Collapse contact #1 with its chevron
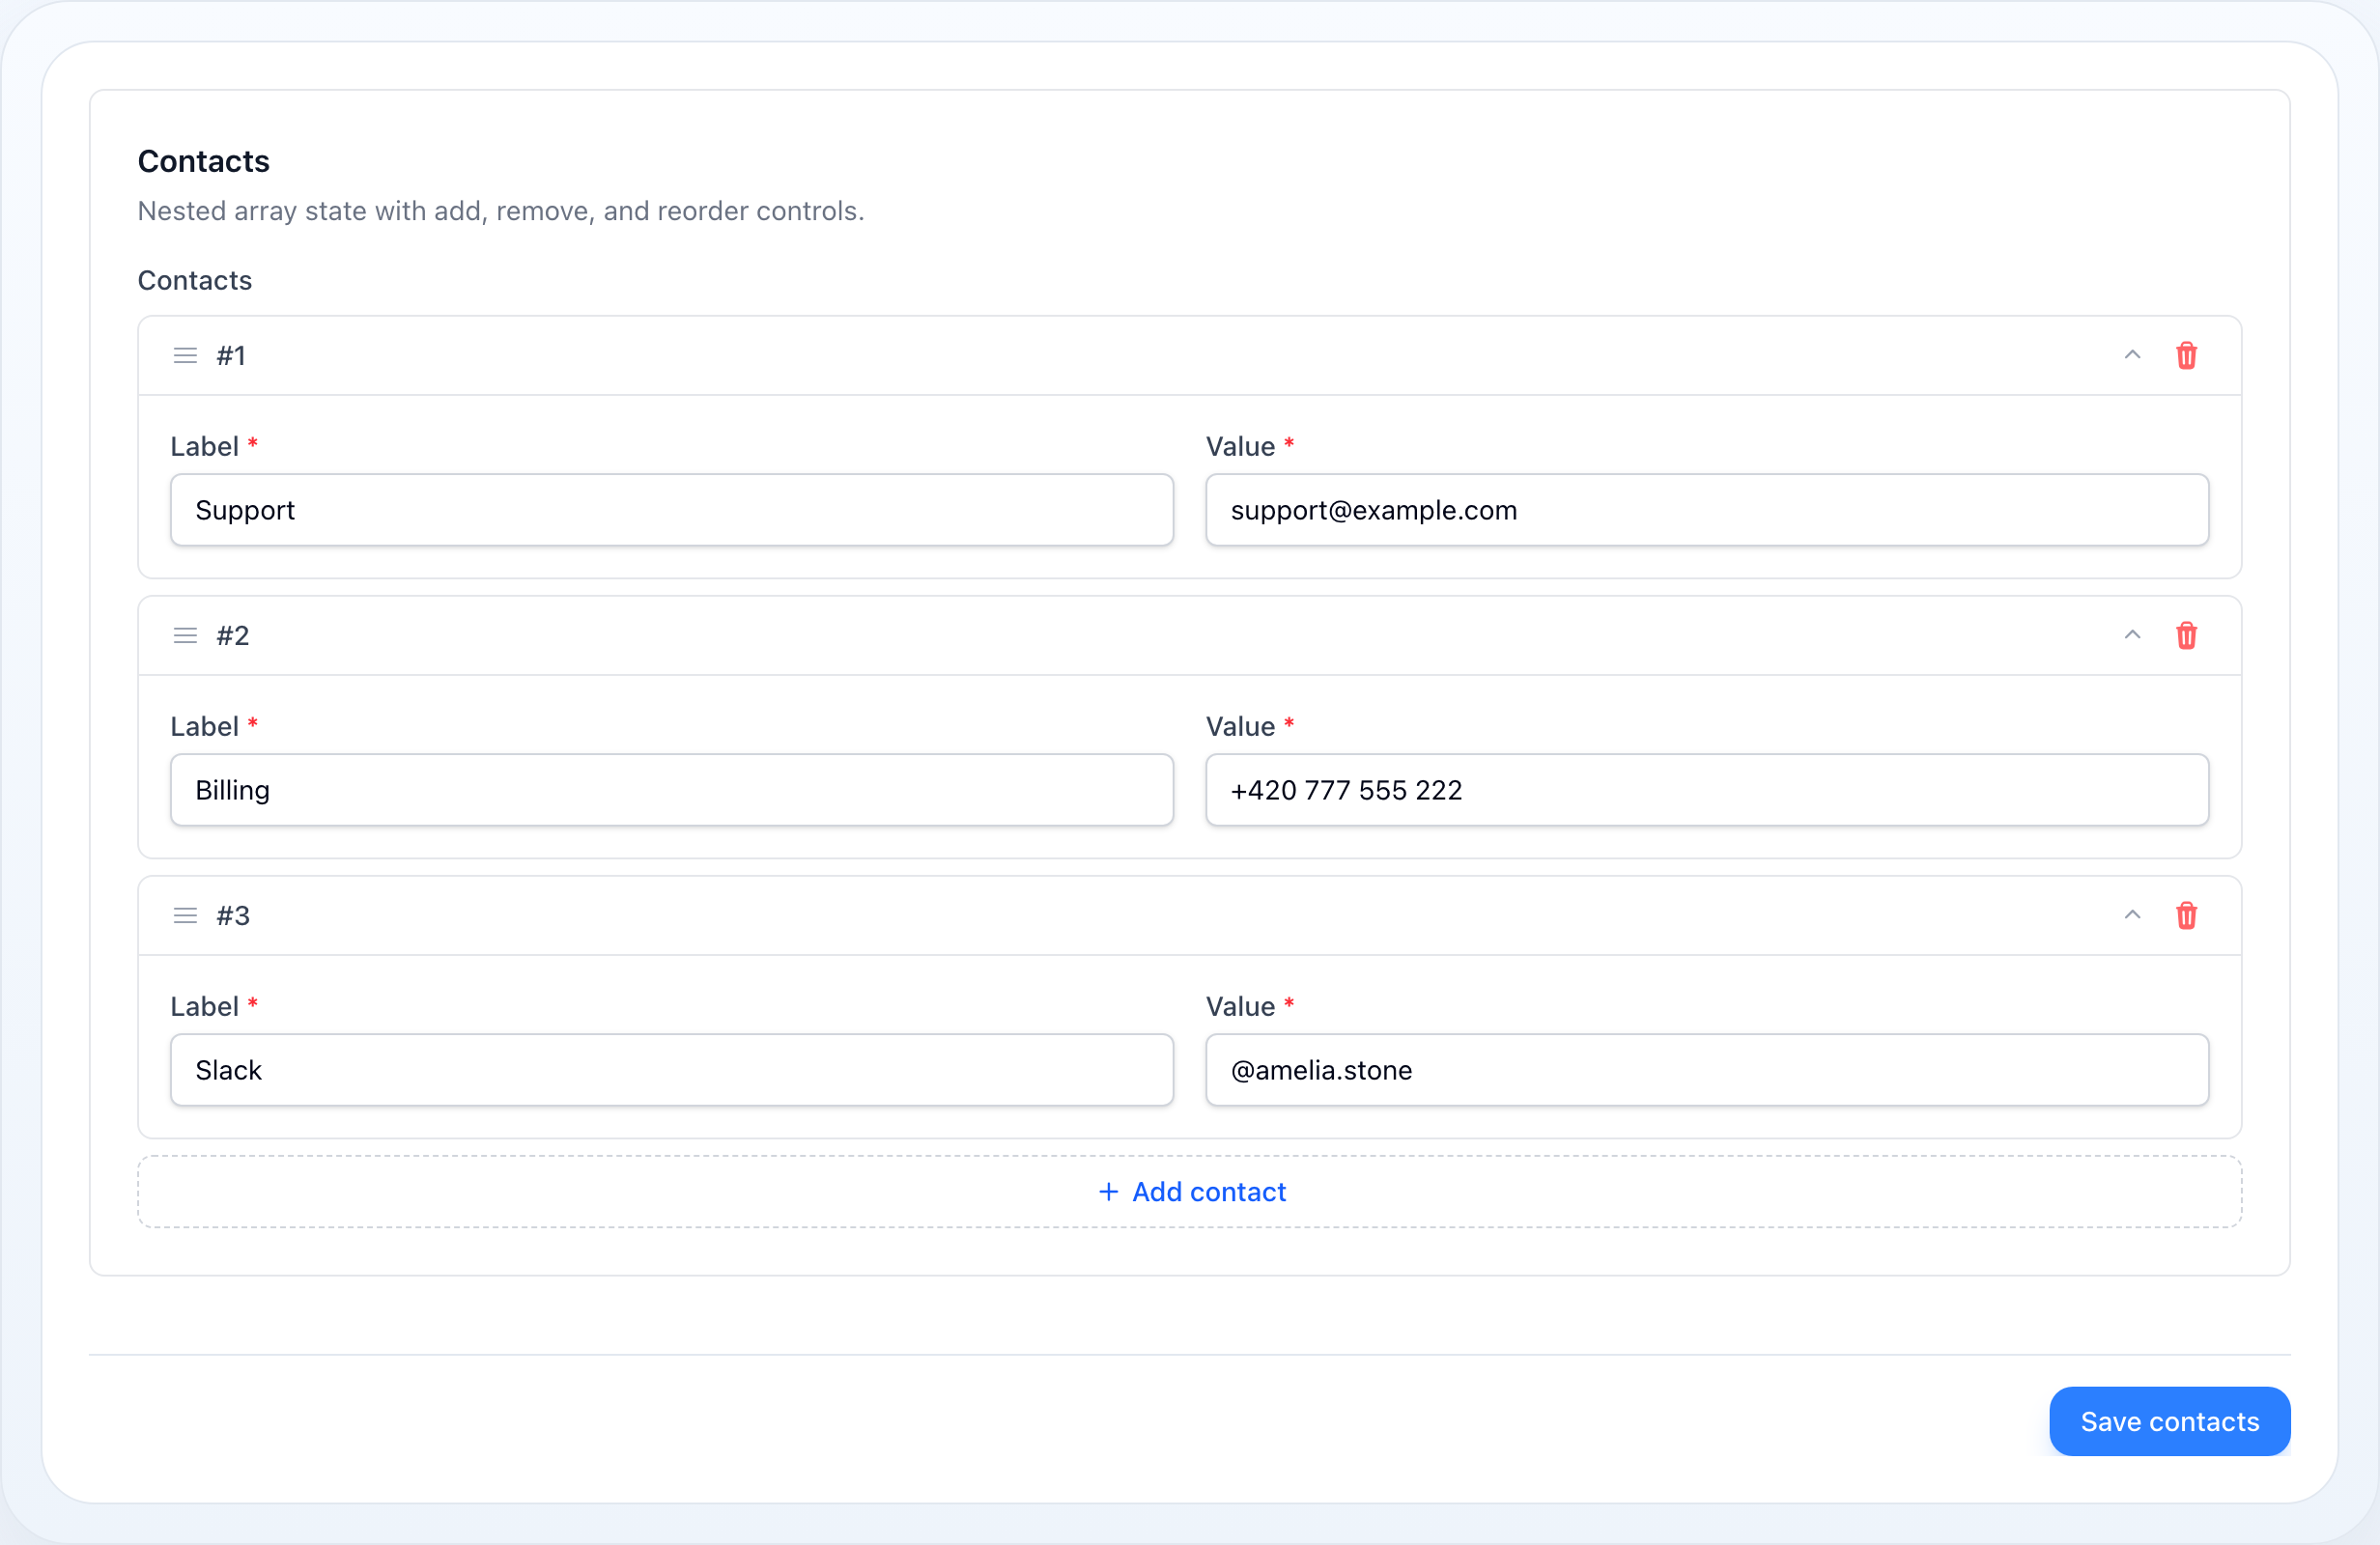 pyautogui.click(x=2132, y=355)
